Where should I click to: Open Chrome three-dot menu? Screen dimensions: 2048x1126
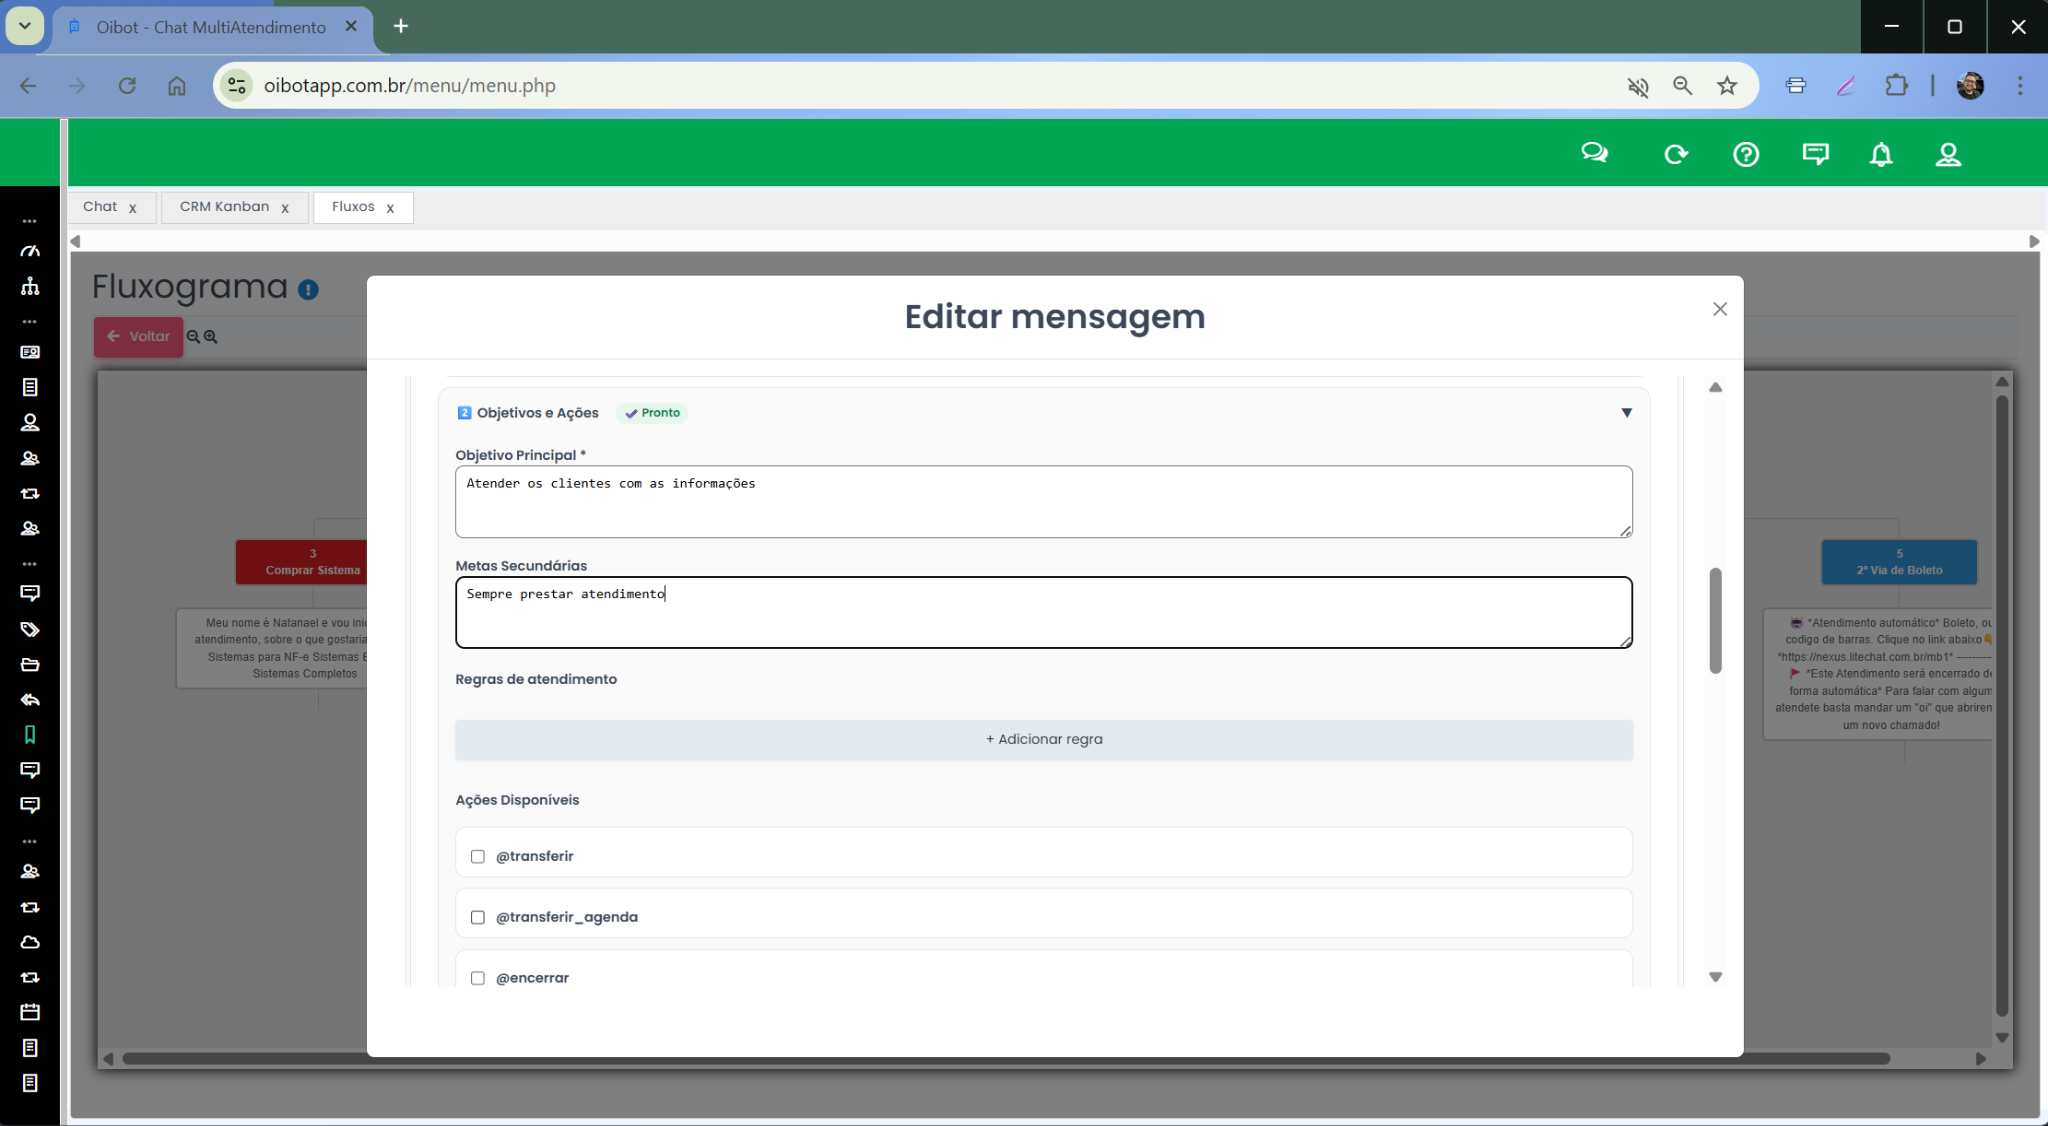click(2020, 86)
